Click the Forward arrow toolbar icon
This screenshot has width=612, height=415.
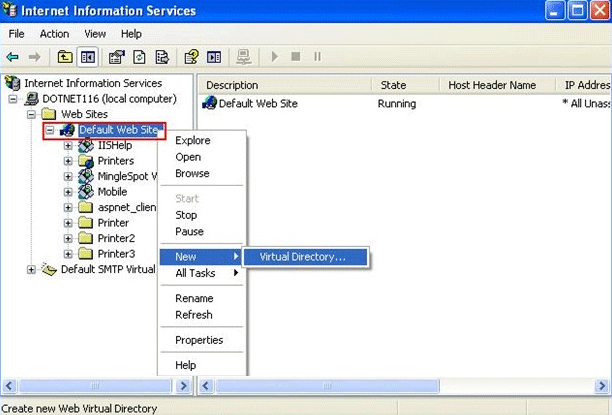(34, 57)
